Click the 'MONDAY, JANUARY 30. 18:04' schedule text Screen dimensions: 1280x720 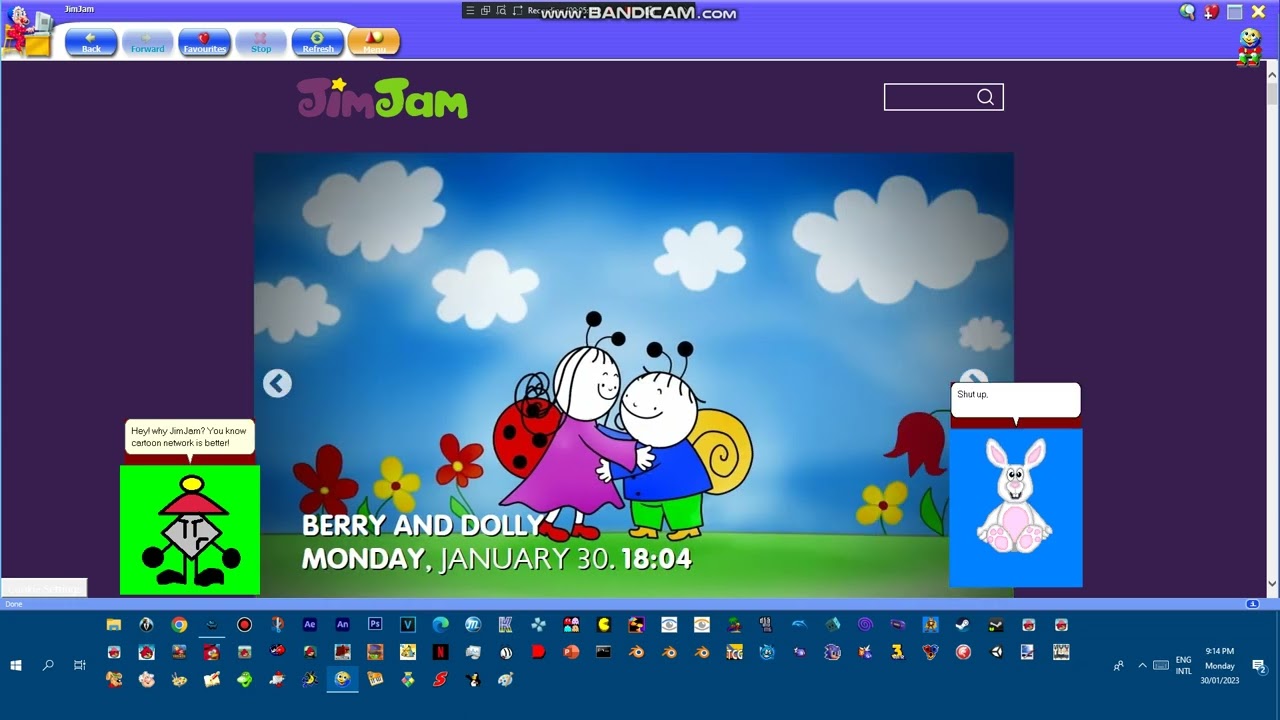[x=496, y=558]
